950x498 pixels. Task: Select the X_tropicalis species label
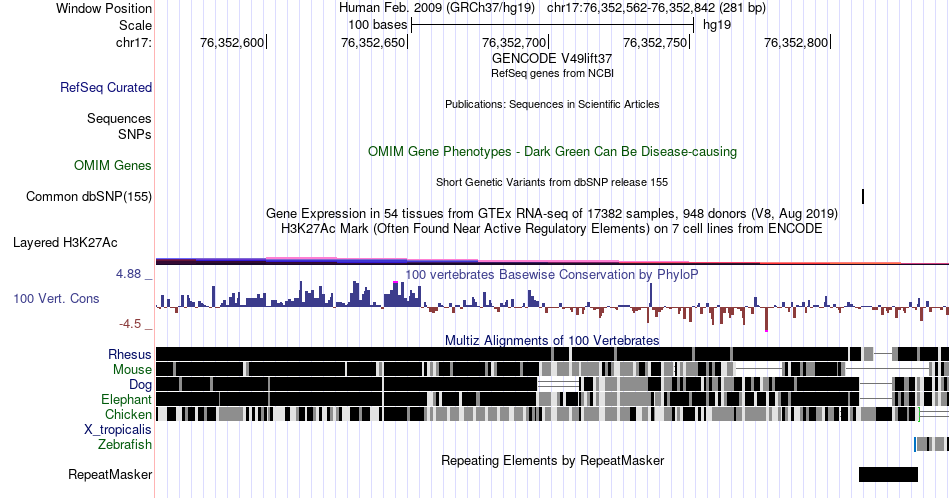pos(118,430)
